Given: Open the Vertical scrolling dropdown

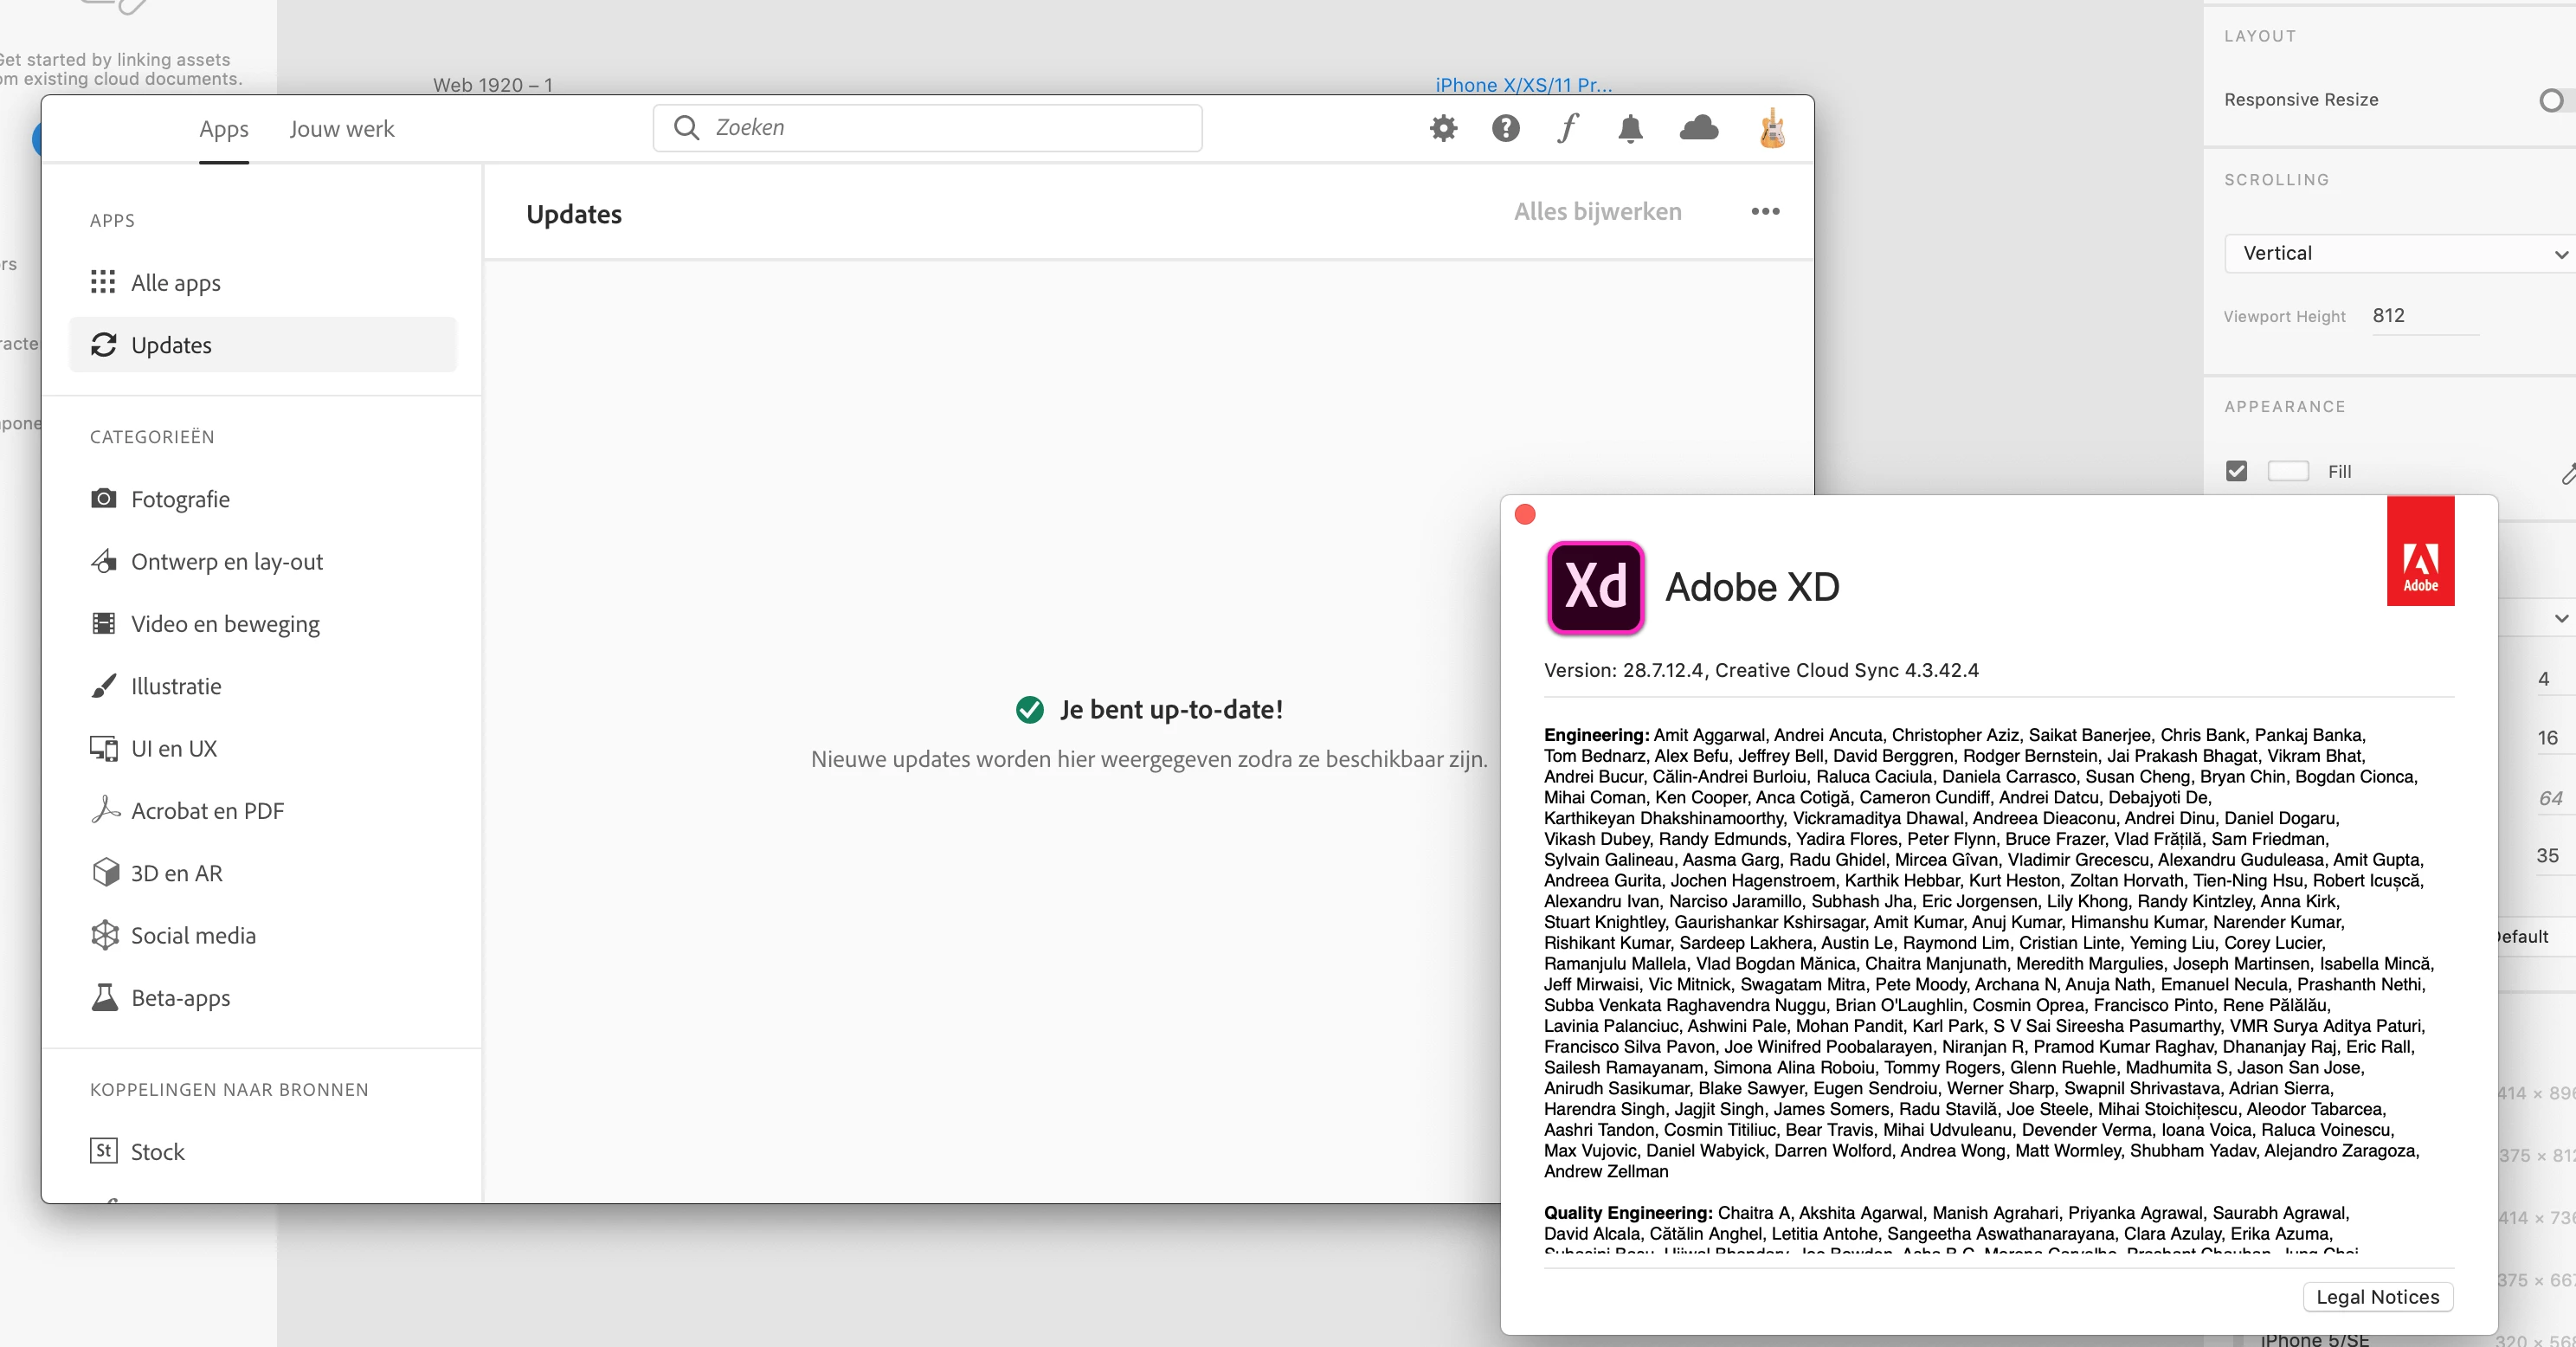Looking at the screenshot, I should tap(2400, 253).
